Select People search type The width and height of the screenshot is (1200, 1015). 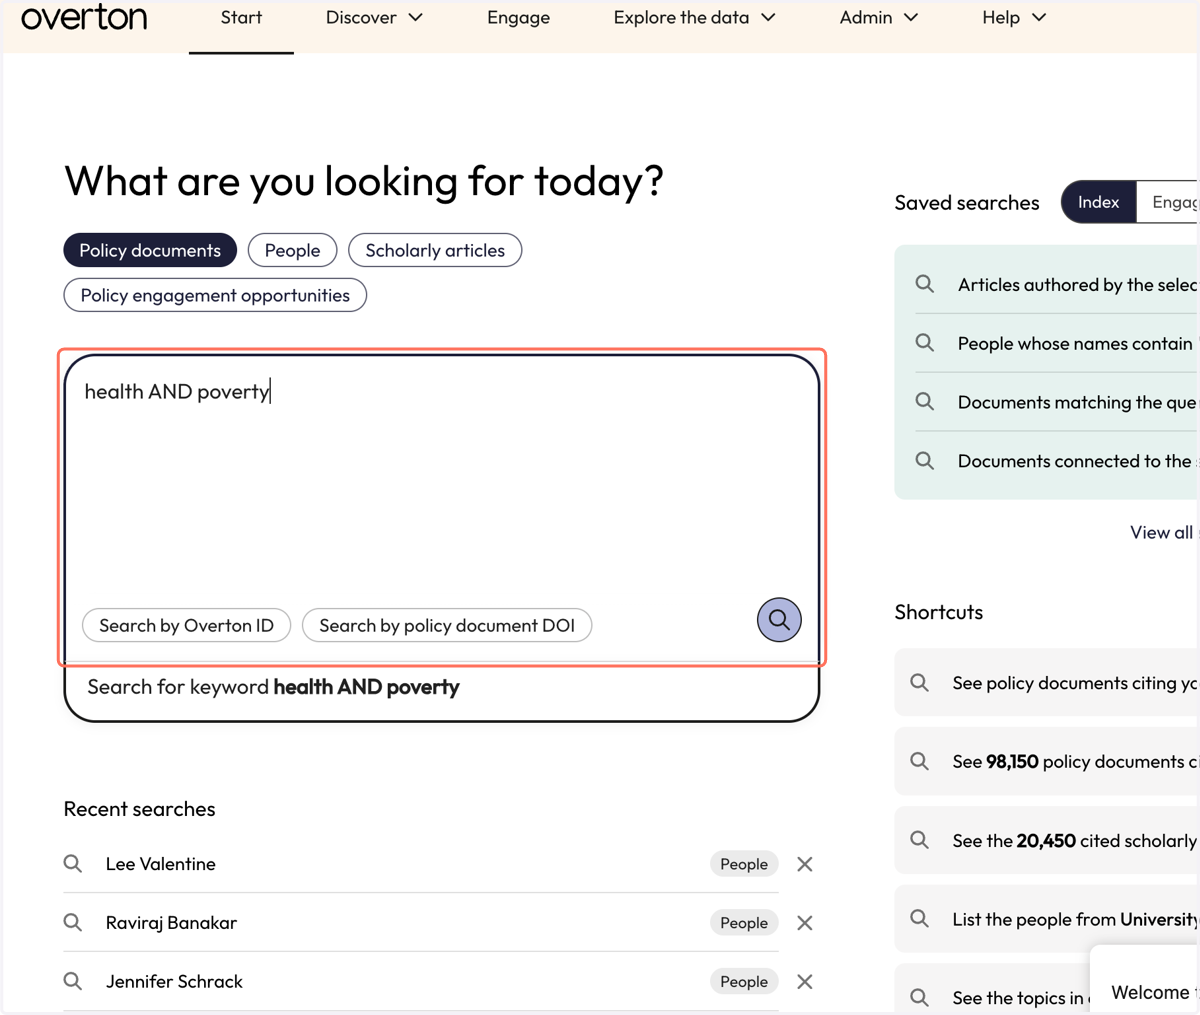[x=292, y=250]
